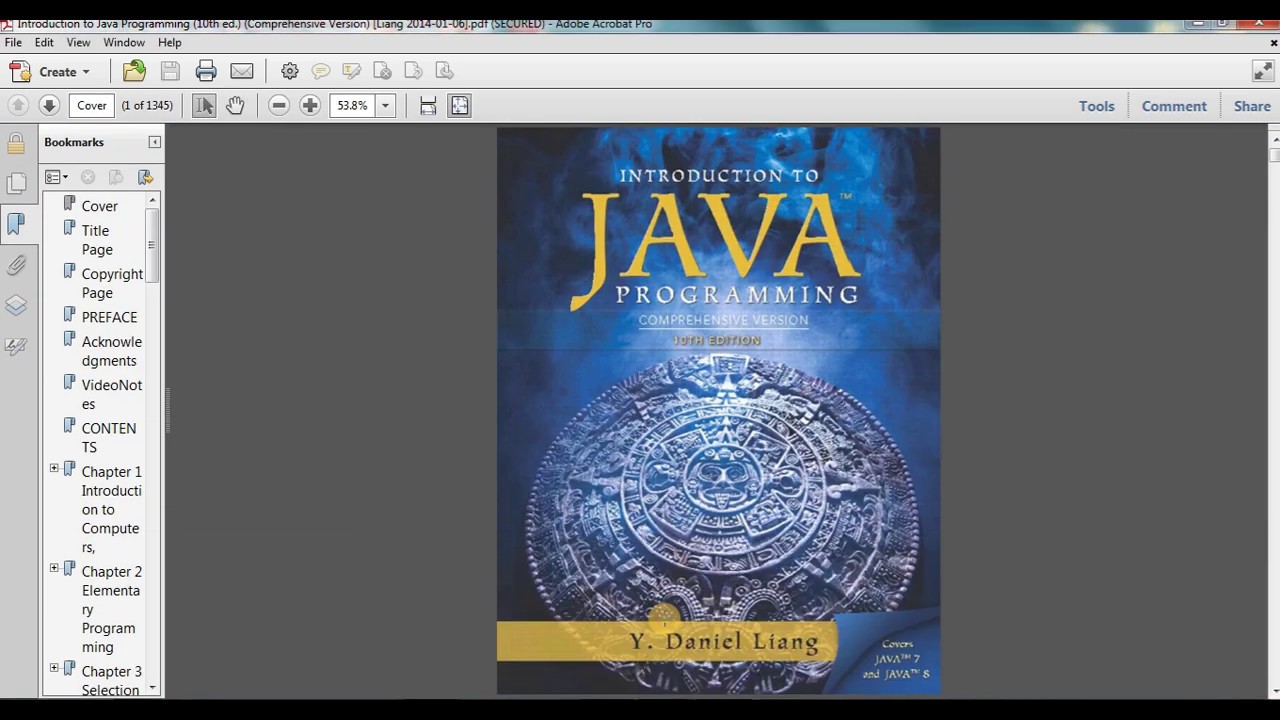Open the Comment pane
Image resolution: width=1280 pixels, height=720 pixels.
1174,106
